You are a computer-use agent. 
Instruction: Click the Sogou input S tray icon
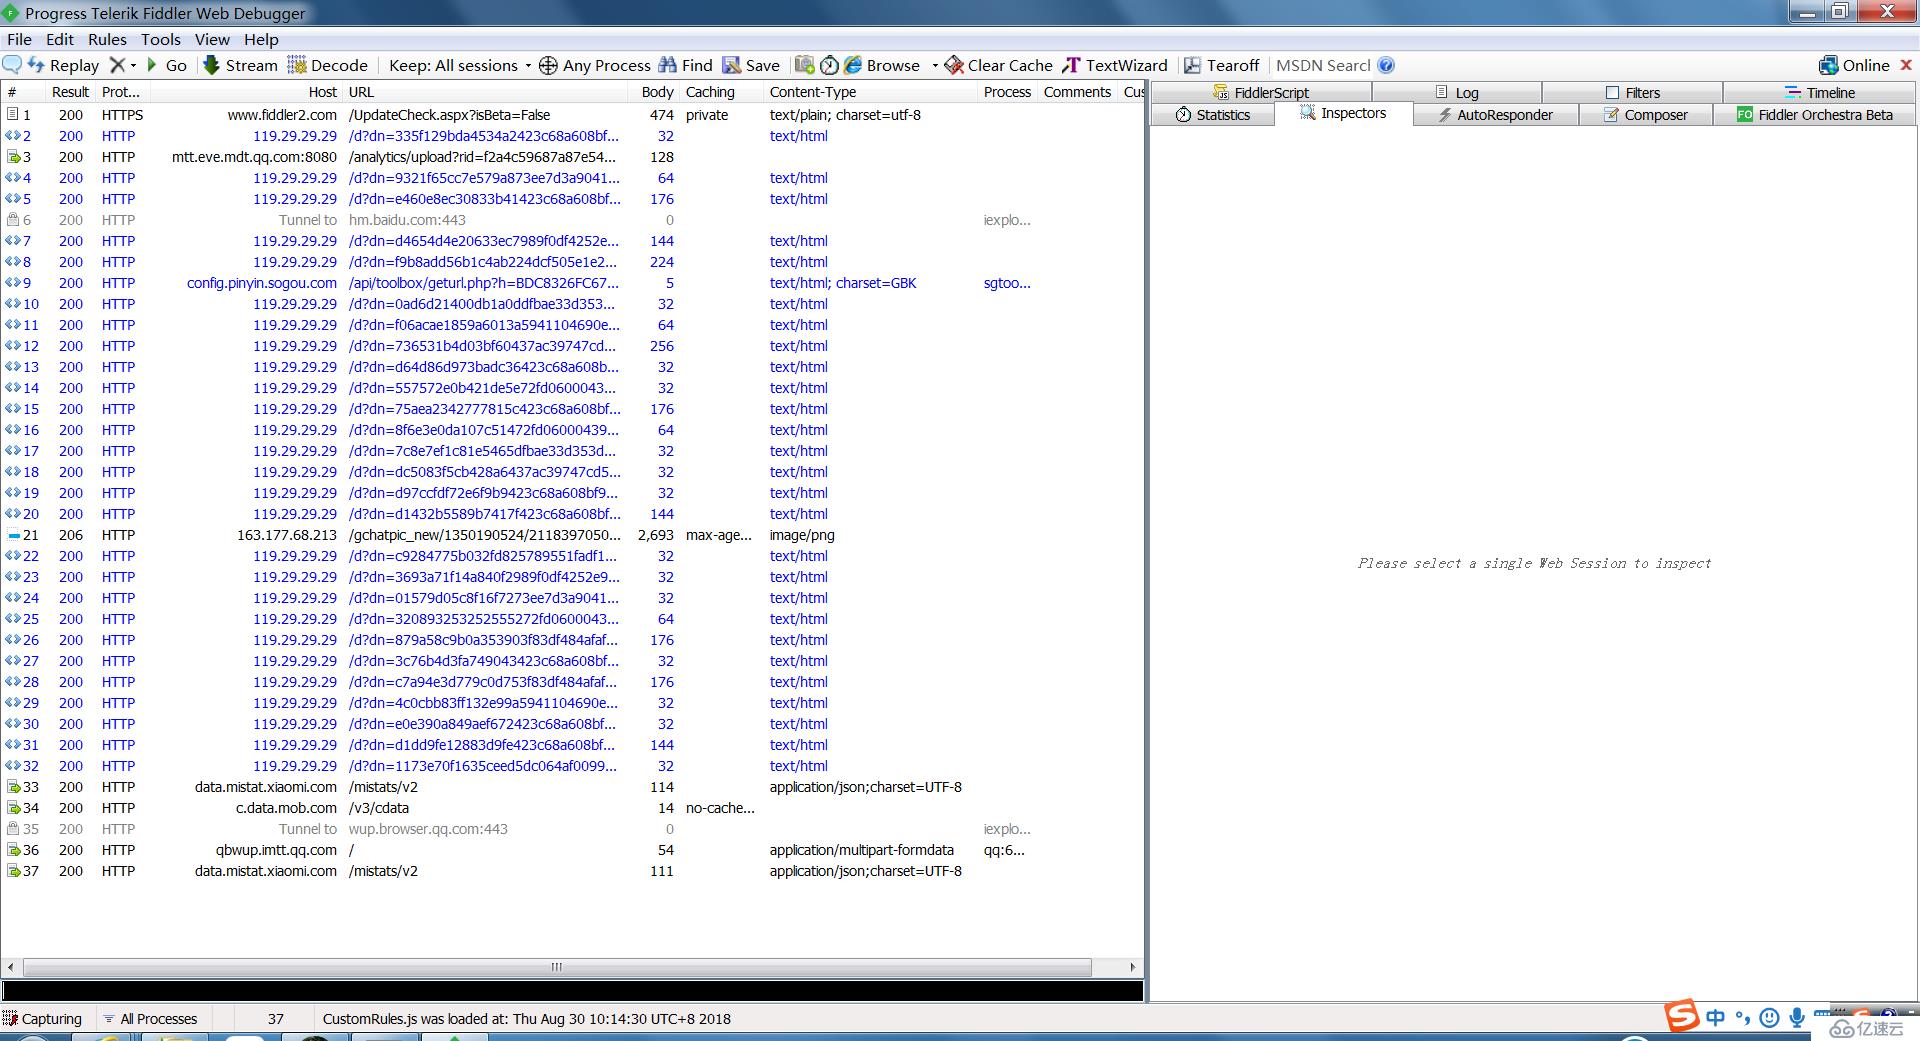[x=1682, y=1015]
